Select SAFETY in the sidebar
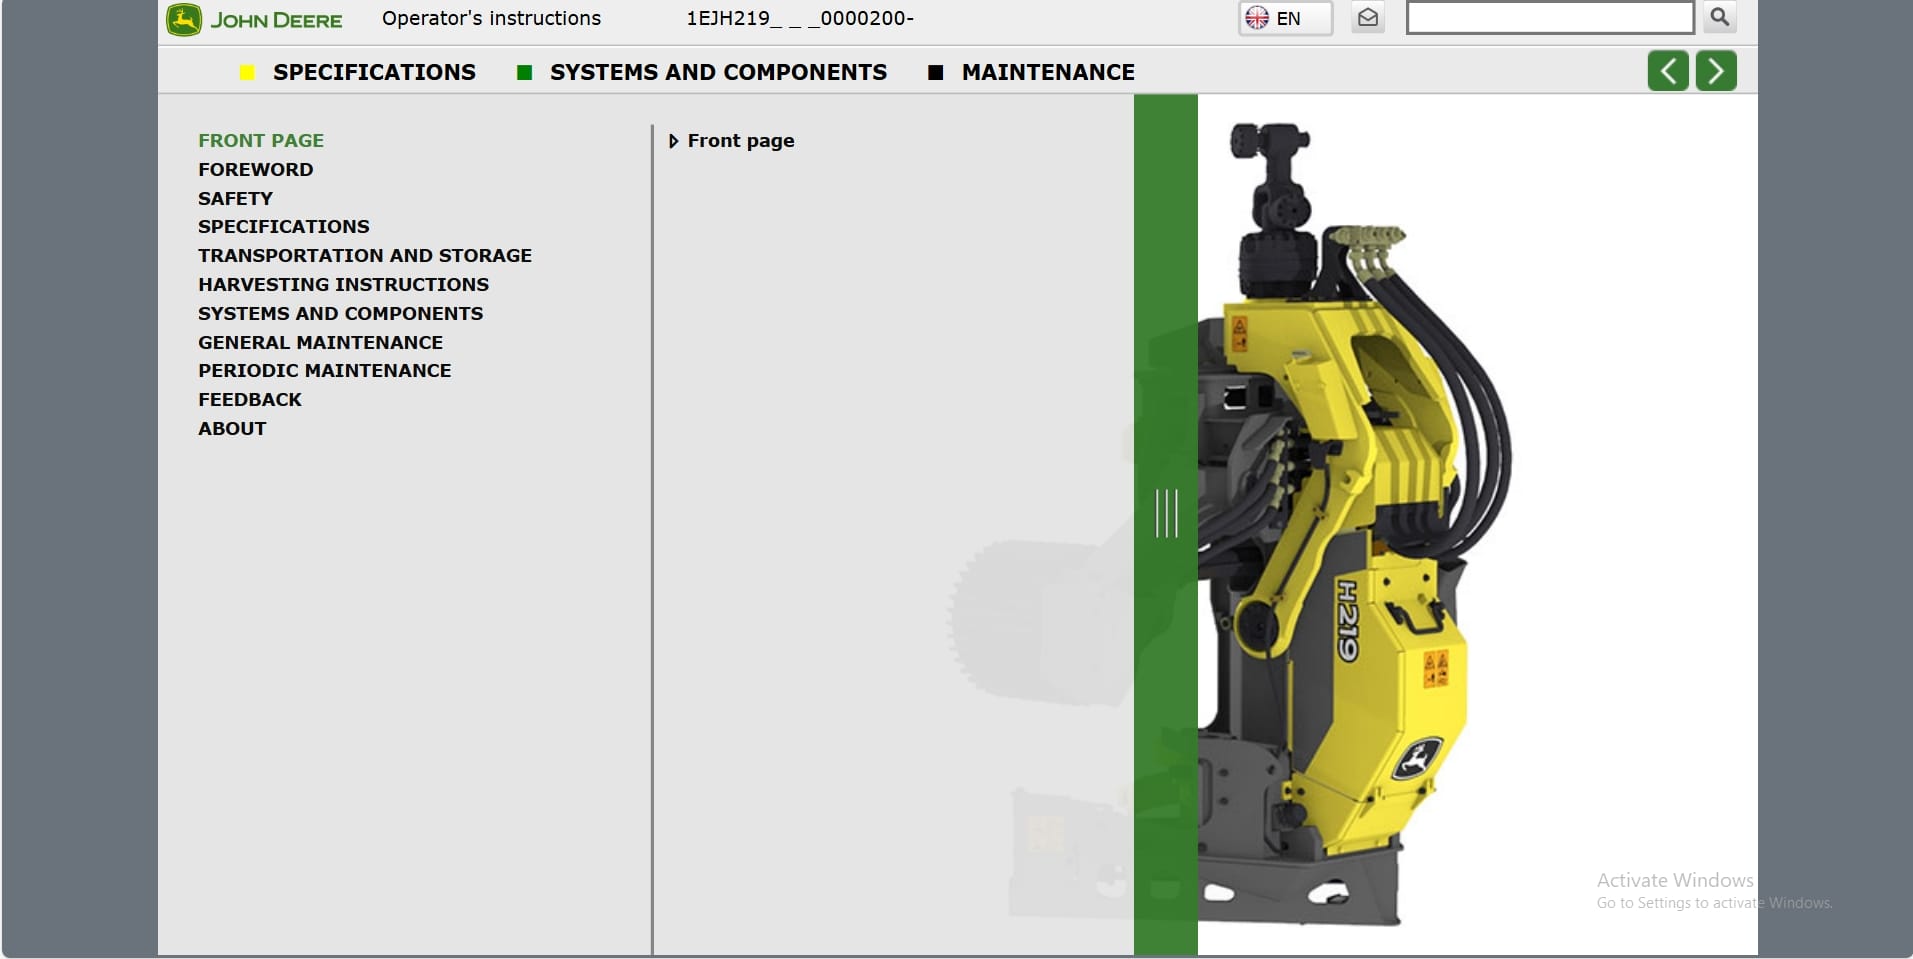This screenshot has height=959, width=1913. pos(235,198)
